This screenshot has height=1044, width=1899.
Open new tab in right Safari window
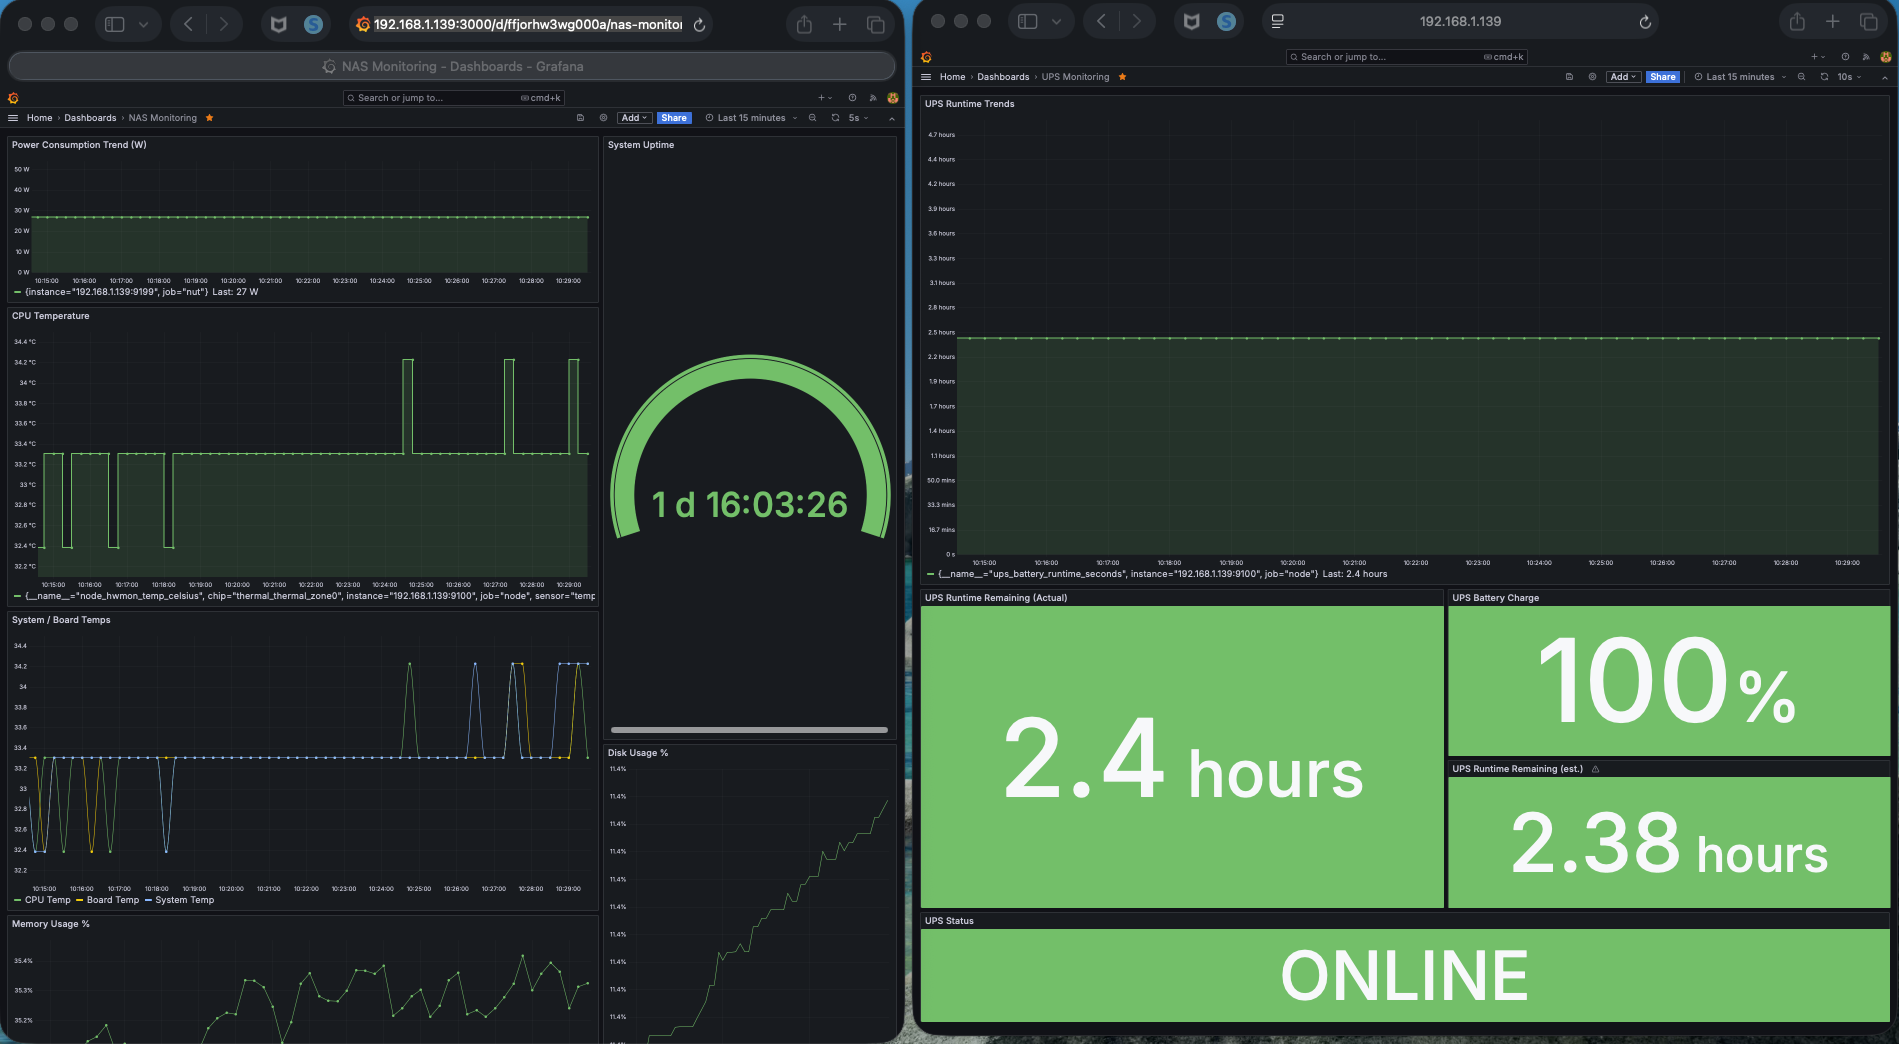[x=1832, y=21]
